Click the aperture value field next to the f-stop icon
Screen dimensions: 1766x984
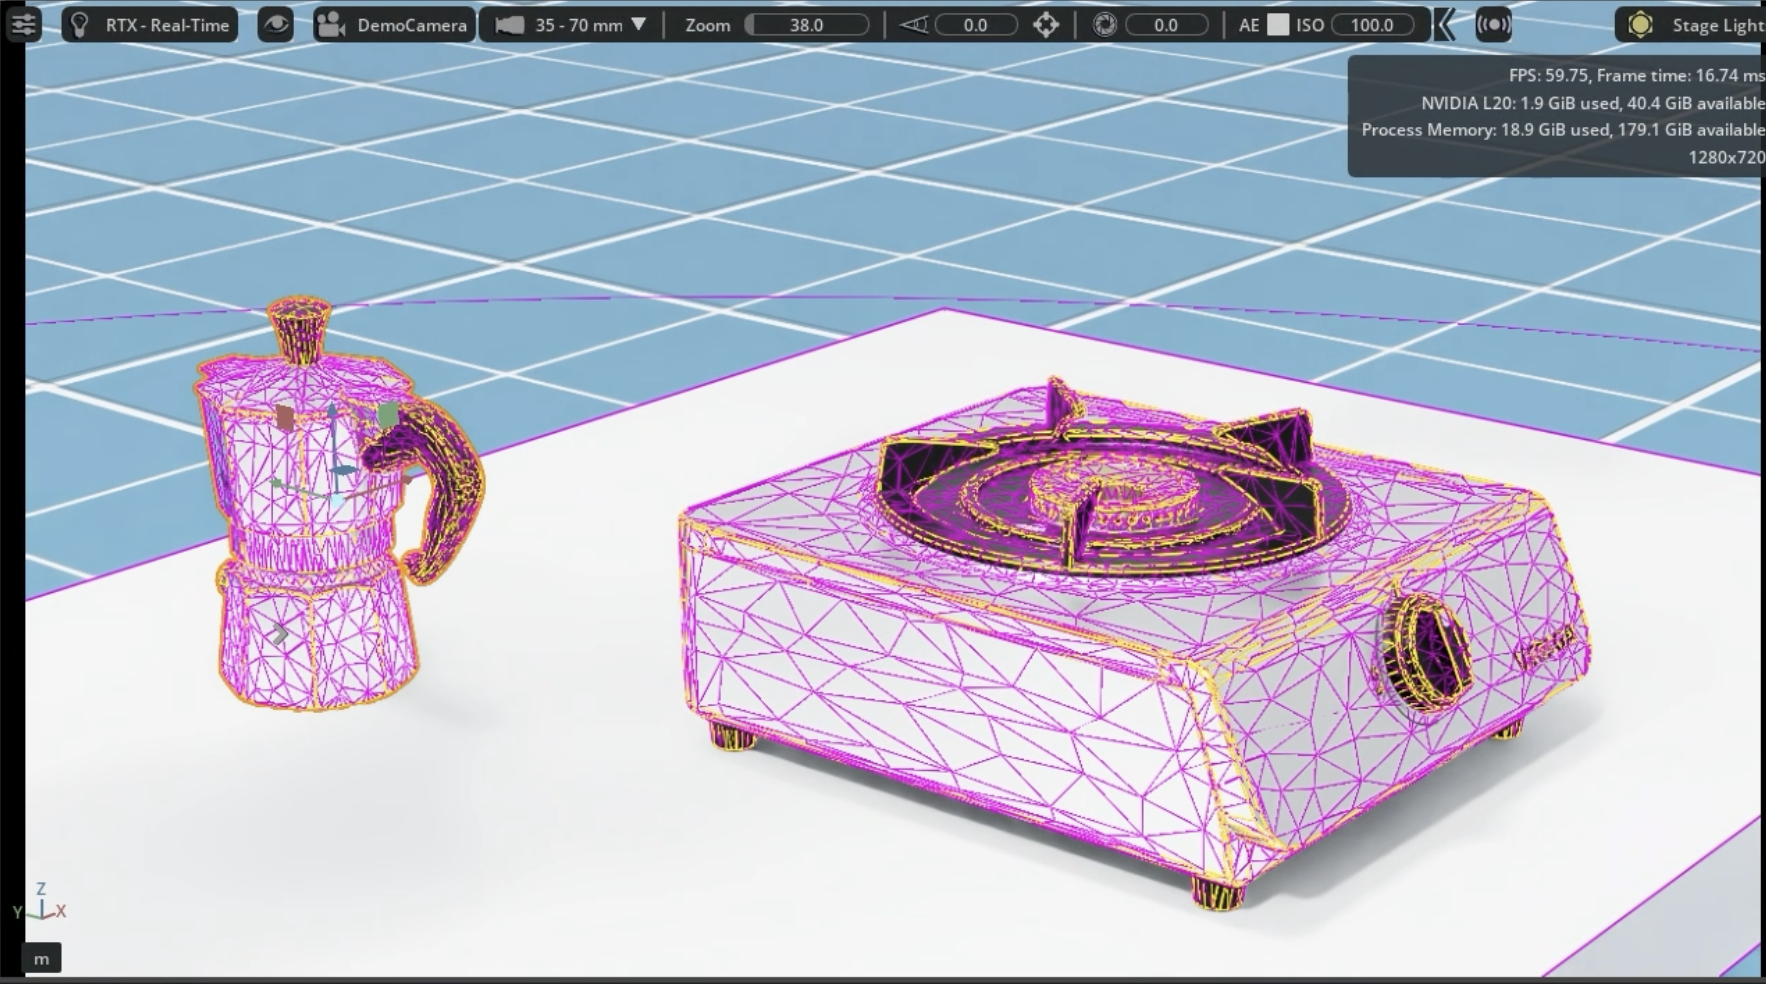click(x=1166, y=25)
